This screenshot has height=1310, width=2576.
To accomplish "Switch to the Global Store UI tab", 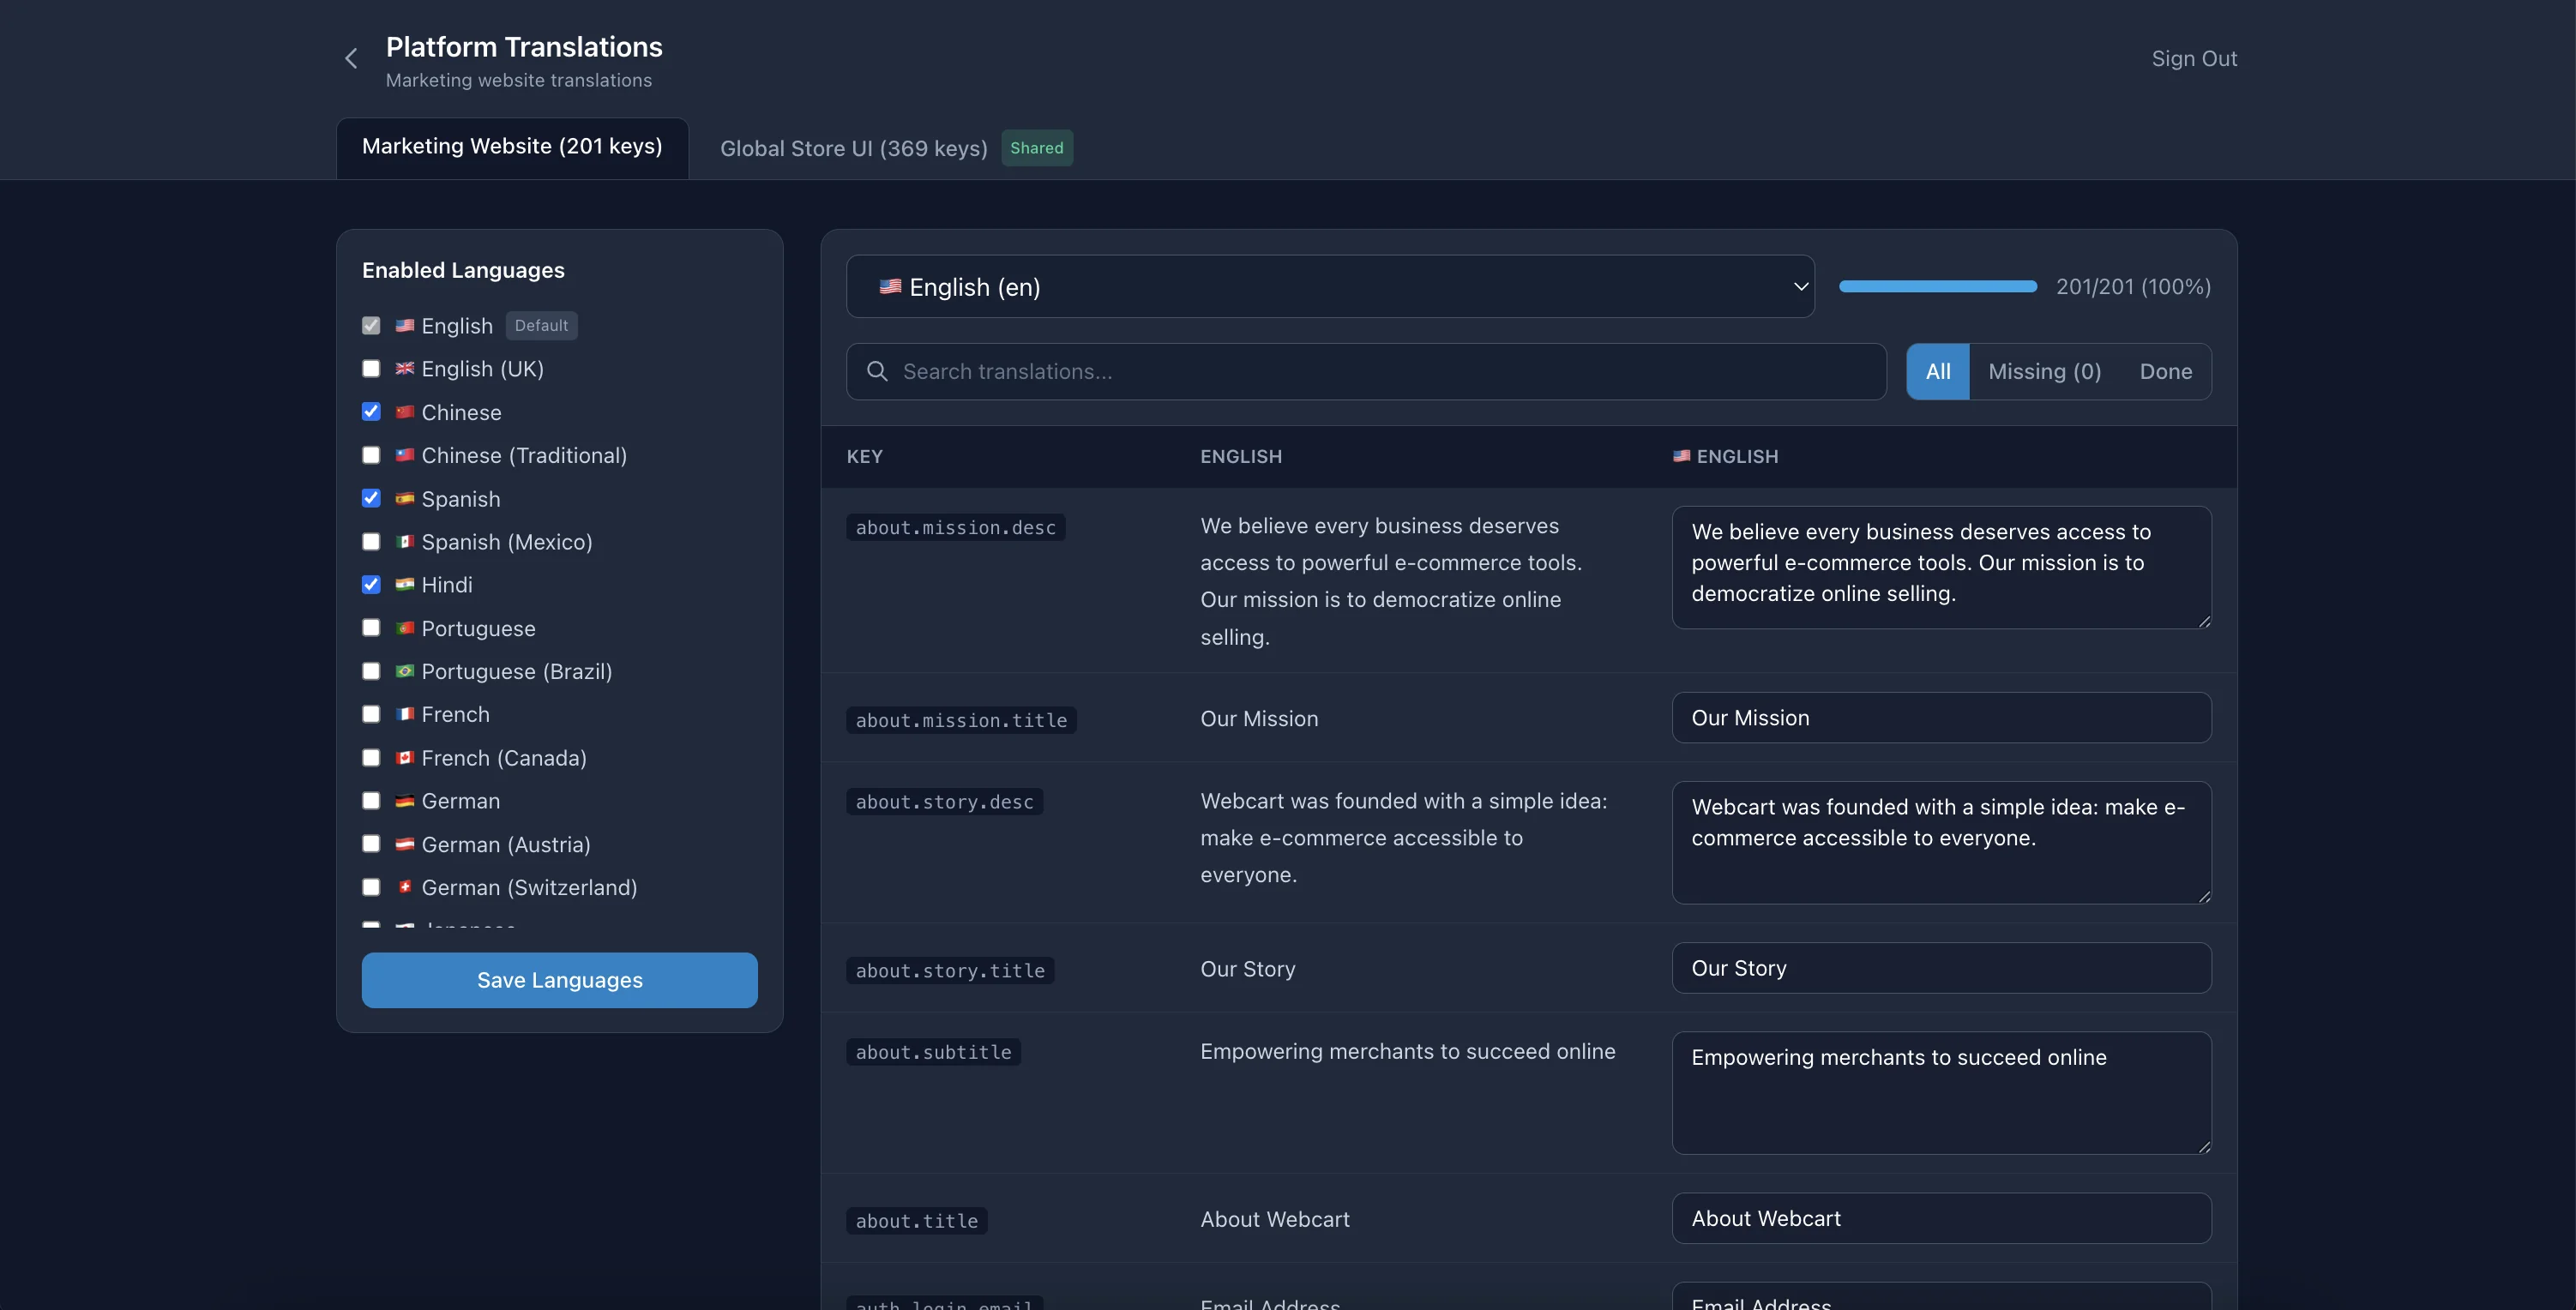I will point(853,148).
